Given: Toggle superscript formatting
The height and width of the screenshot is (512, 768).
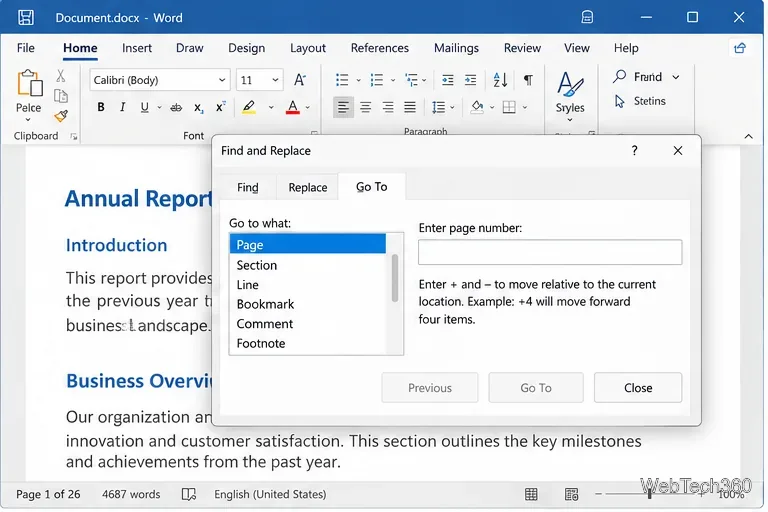Looking at the screenshot, I should coord(220,107).
